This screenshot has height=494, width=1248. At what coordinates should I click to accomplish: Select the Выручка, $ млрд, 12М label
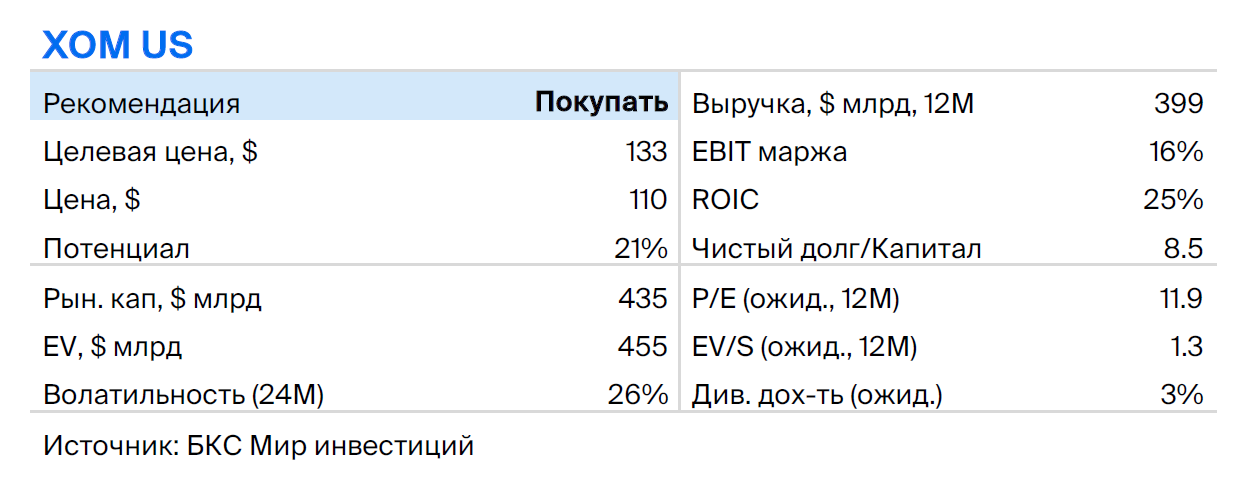tap(833, 104)
